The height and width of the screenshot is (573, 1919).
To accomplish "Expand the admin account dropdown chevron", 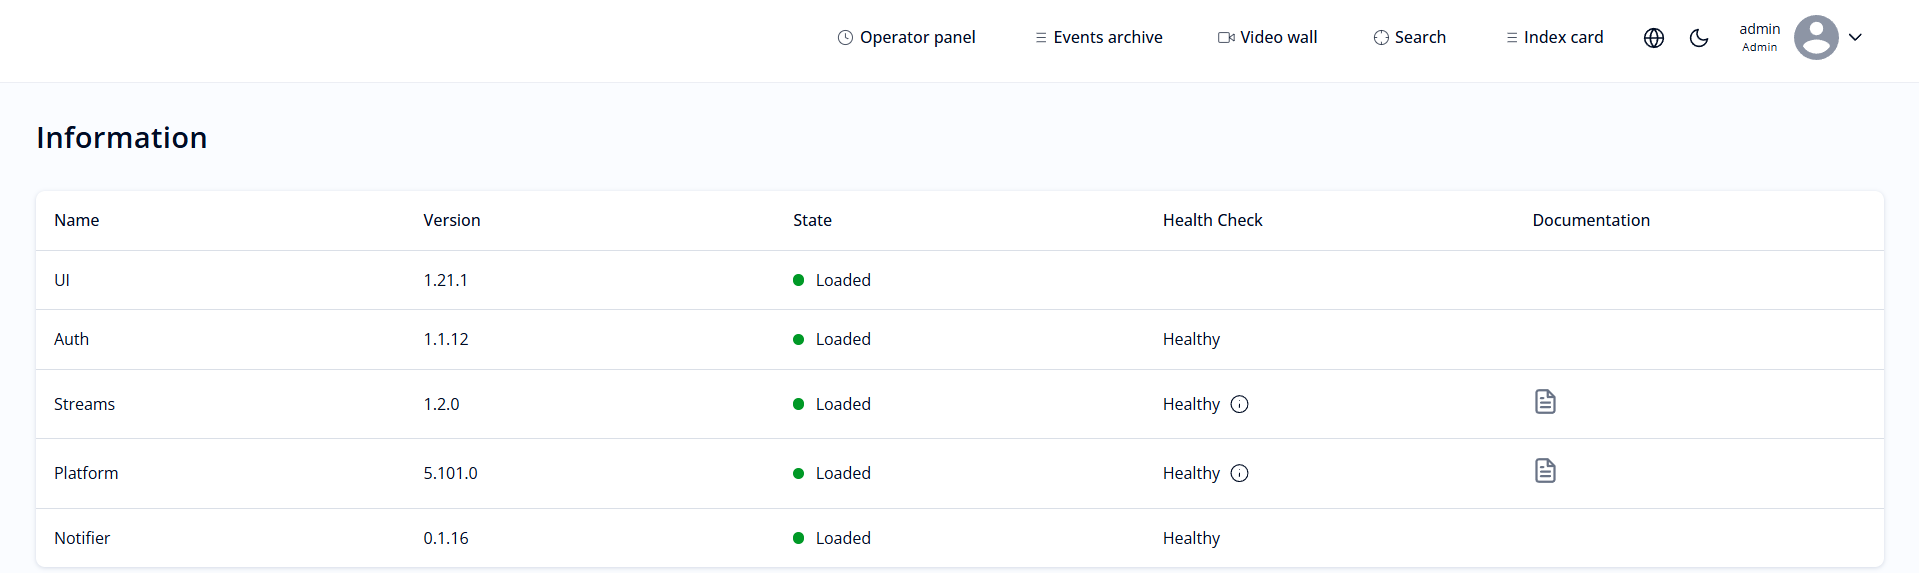I will coord(1855,38).
